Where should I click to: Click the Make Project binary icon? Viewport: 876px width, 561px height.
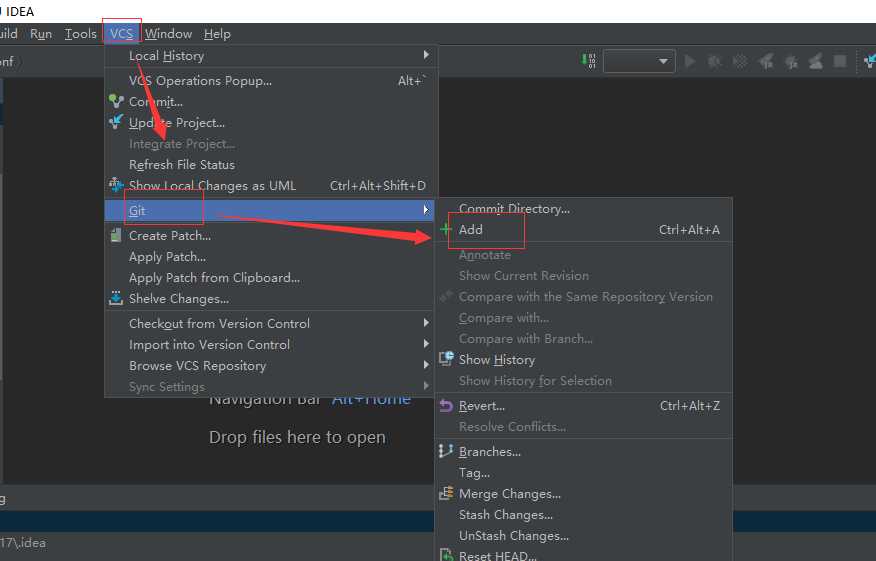click(589, 61)
